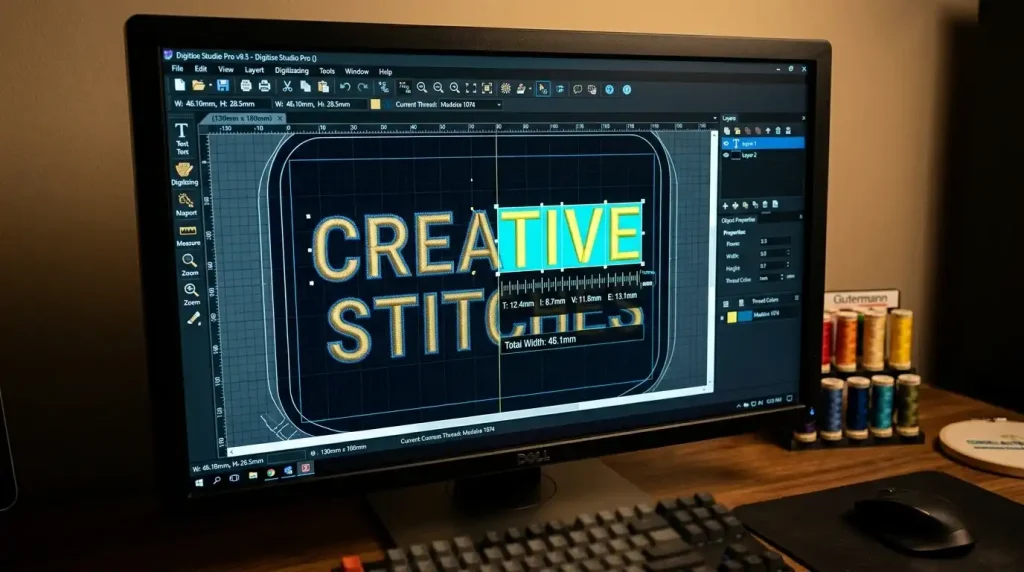Open the File menu

click(x=177, y=68)
